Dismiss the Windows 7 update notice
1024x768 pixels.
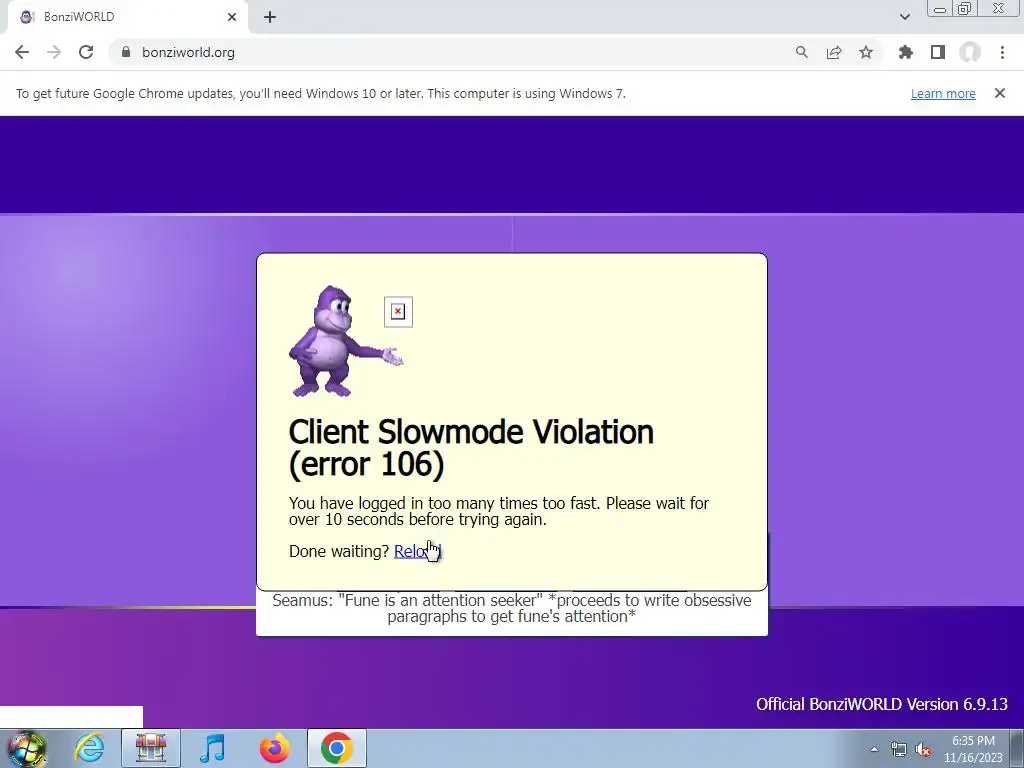click(x=999, y=93)
